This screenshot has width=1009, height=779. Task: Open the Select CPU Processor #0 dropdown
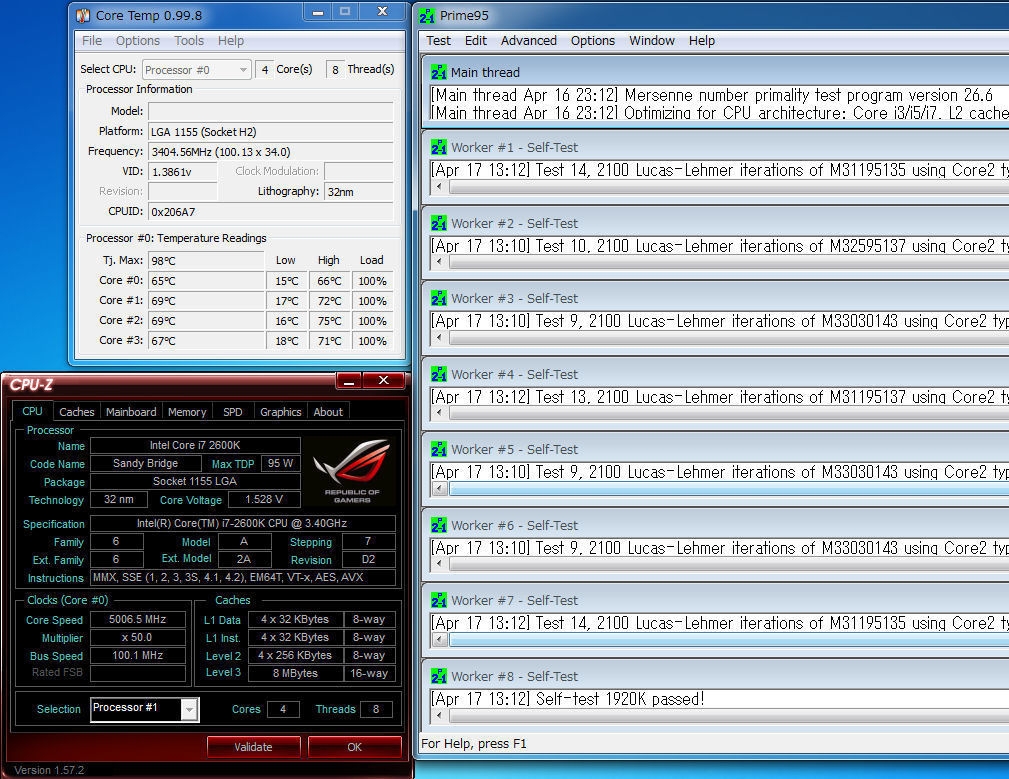196,69
